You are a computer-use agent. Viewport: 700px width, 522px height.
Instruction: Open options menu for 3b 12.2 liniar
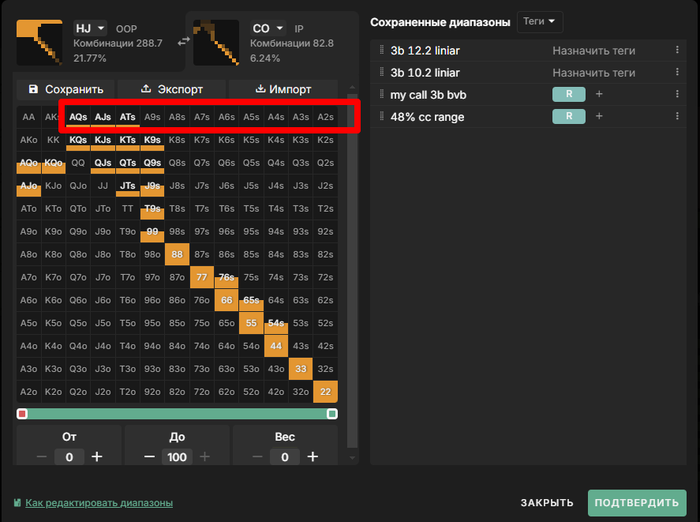[x=677, y=50]
